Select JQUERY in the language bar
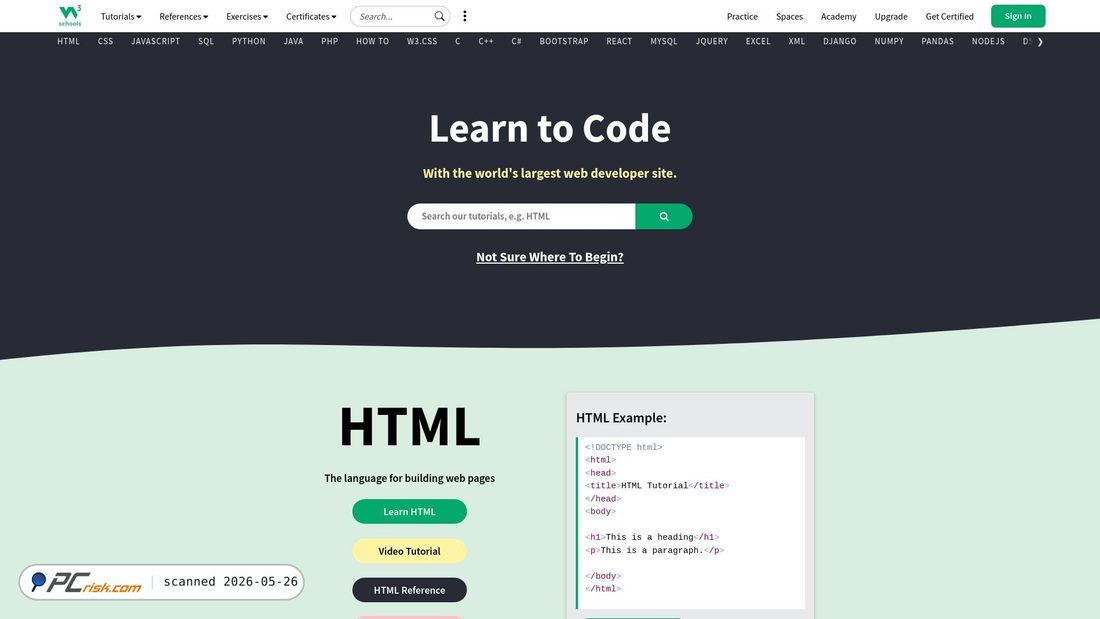The height and width of the screenshot is (619, 1100). (x=712, y=41)
